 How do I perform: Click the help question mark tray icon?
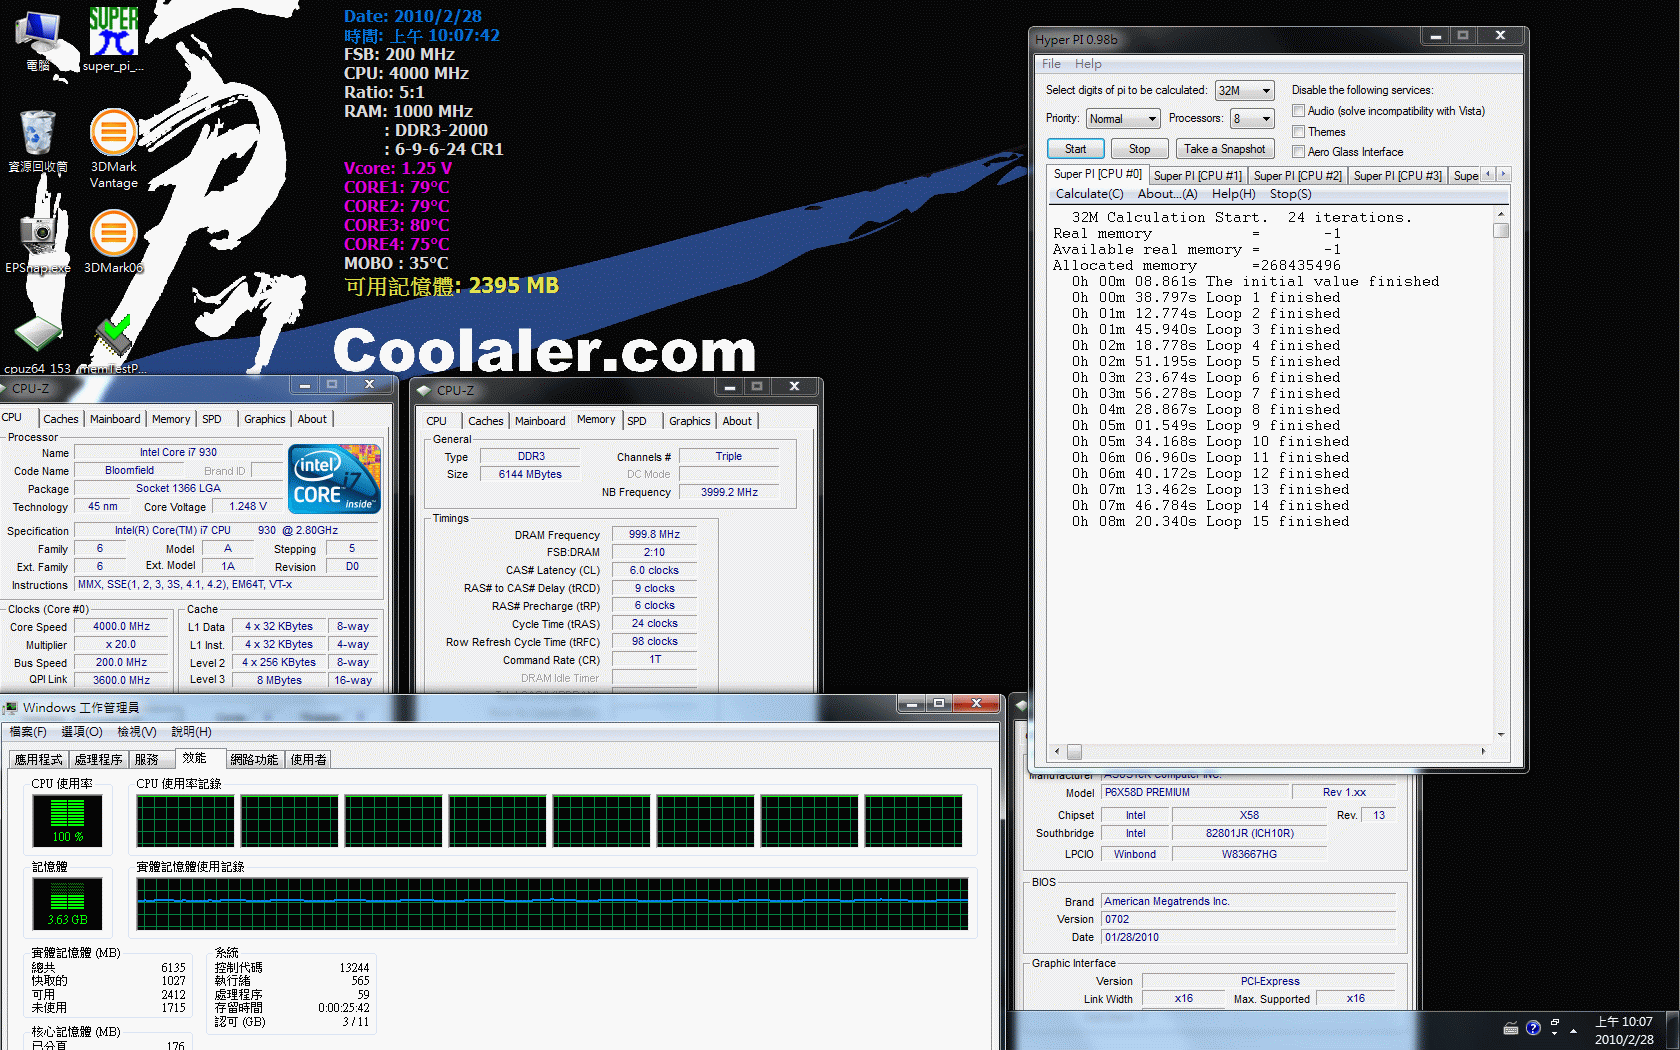[x=1533, y=1028]
